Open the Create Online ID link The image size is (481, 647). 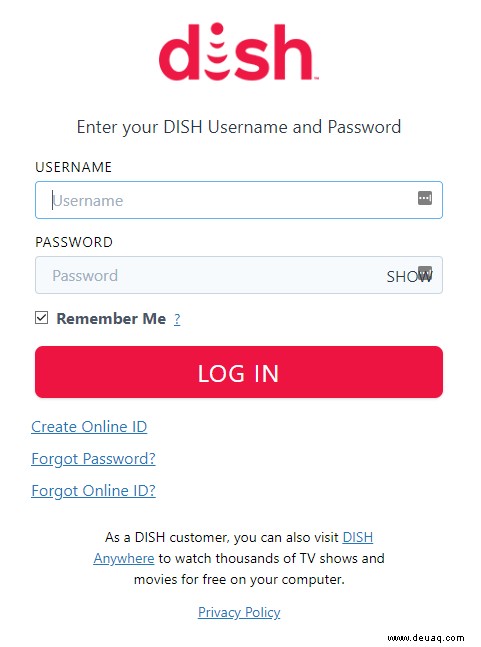point(89,427)
